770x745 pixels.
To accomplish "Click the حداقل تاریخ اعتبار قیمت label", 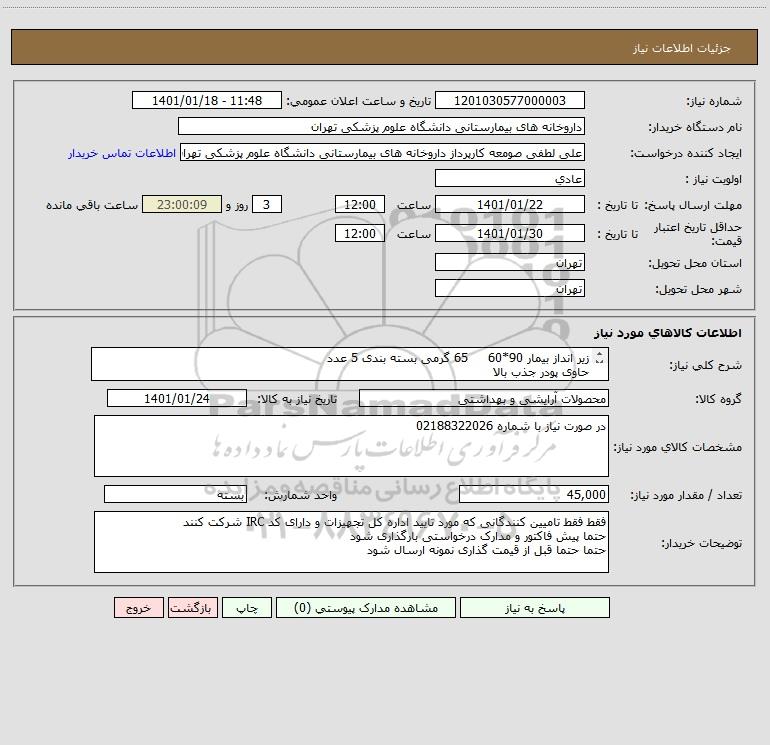I will pyautogui.click(x=697, y=234).
